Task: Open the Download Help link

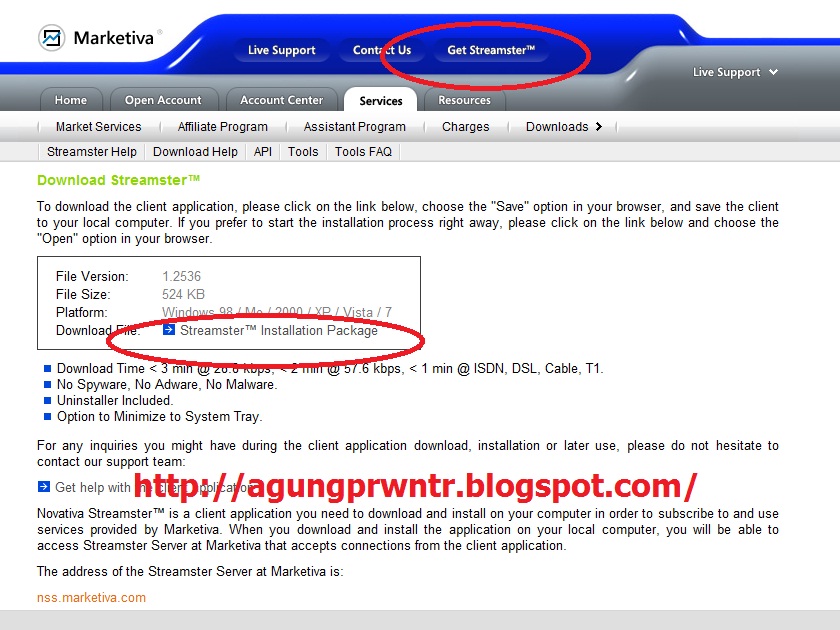Action: (195, 152)
